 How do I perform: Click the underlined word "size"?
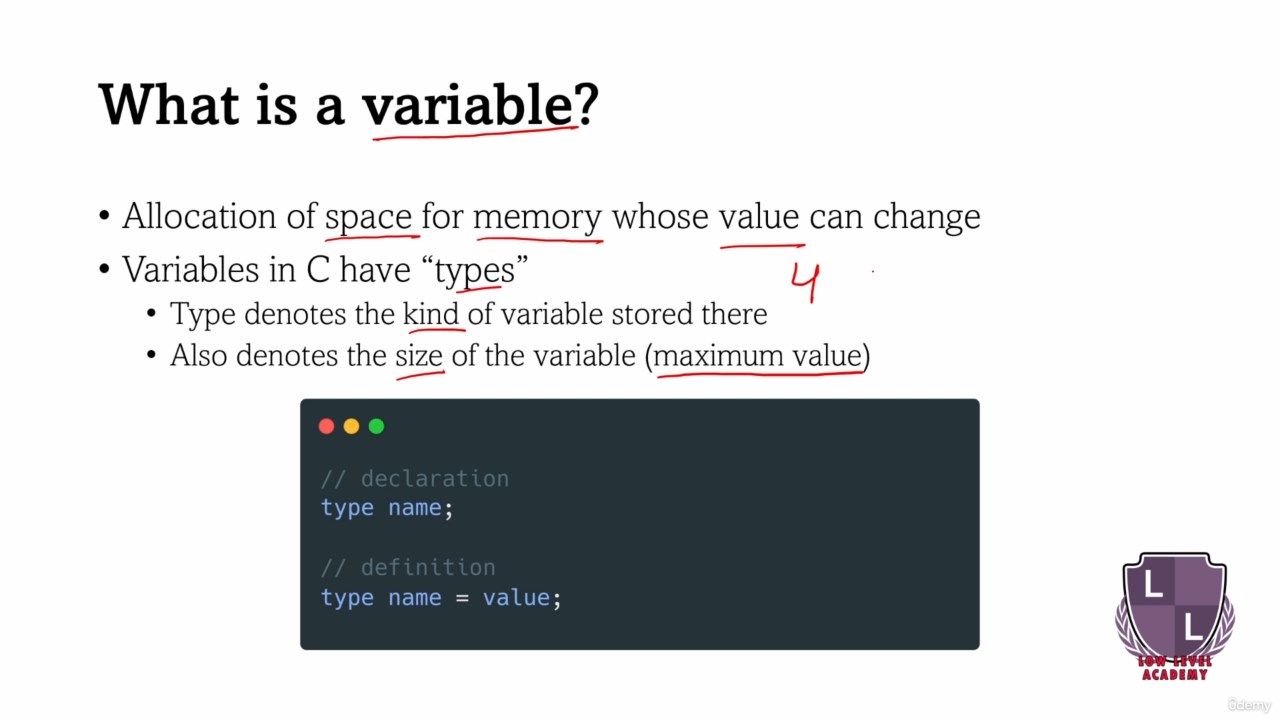click(x=419, y=356)
